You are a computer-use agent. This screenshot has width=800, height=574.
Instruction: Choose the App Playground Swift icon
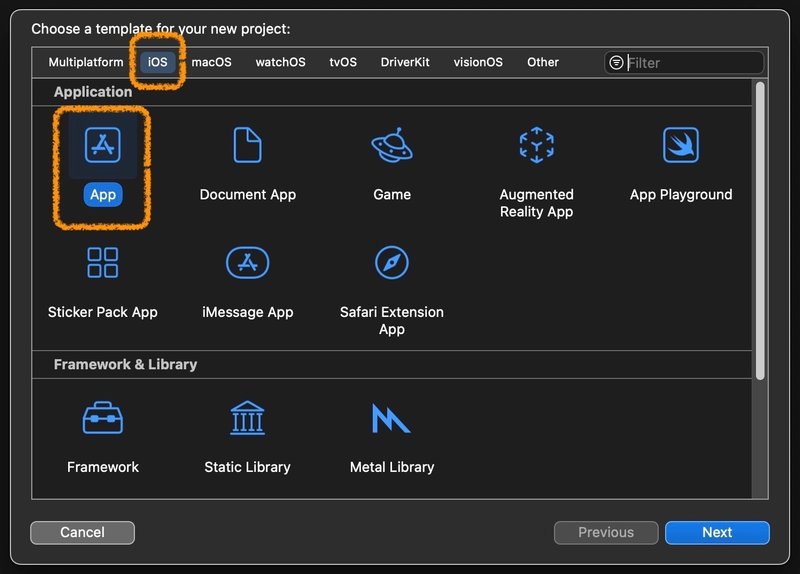(681, 145)
